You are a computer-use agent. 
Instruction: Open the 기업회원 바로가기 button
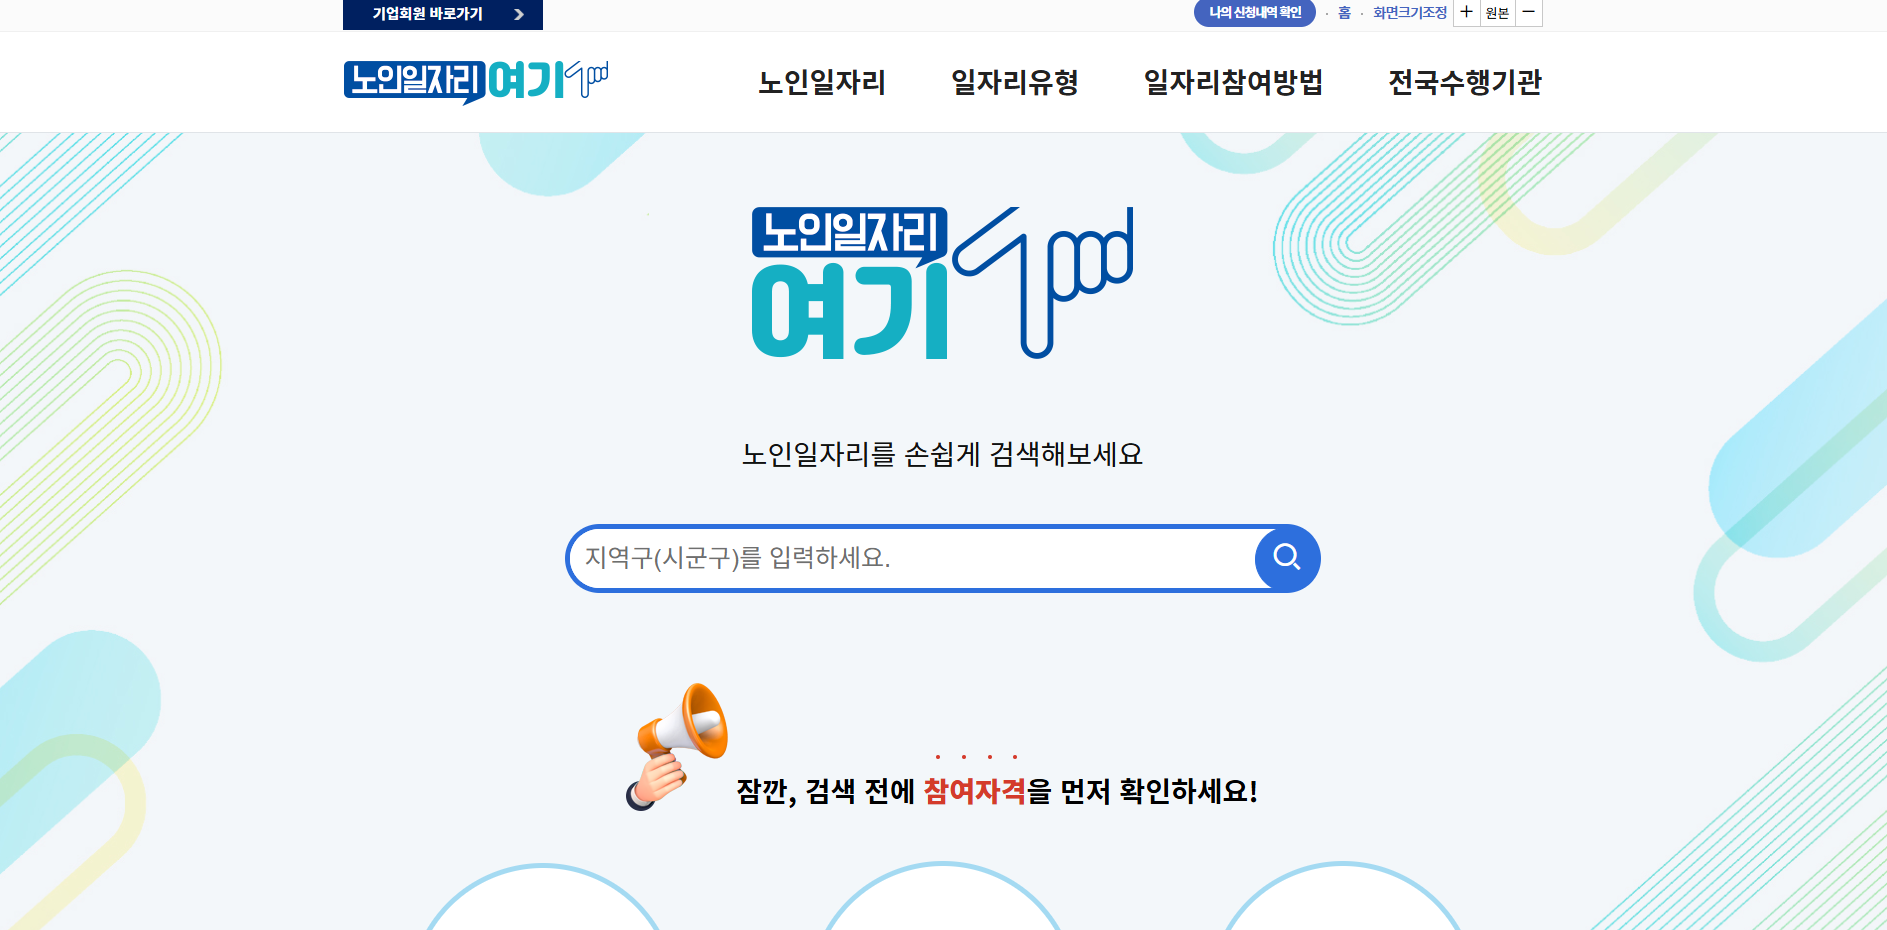(x=443, y=14)
